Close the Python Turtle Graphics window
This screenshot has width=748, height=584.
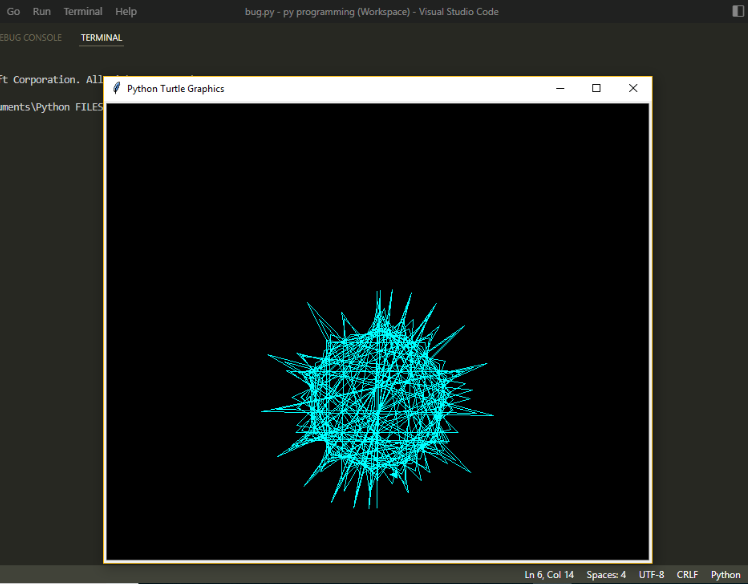coord(632,89)
